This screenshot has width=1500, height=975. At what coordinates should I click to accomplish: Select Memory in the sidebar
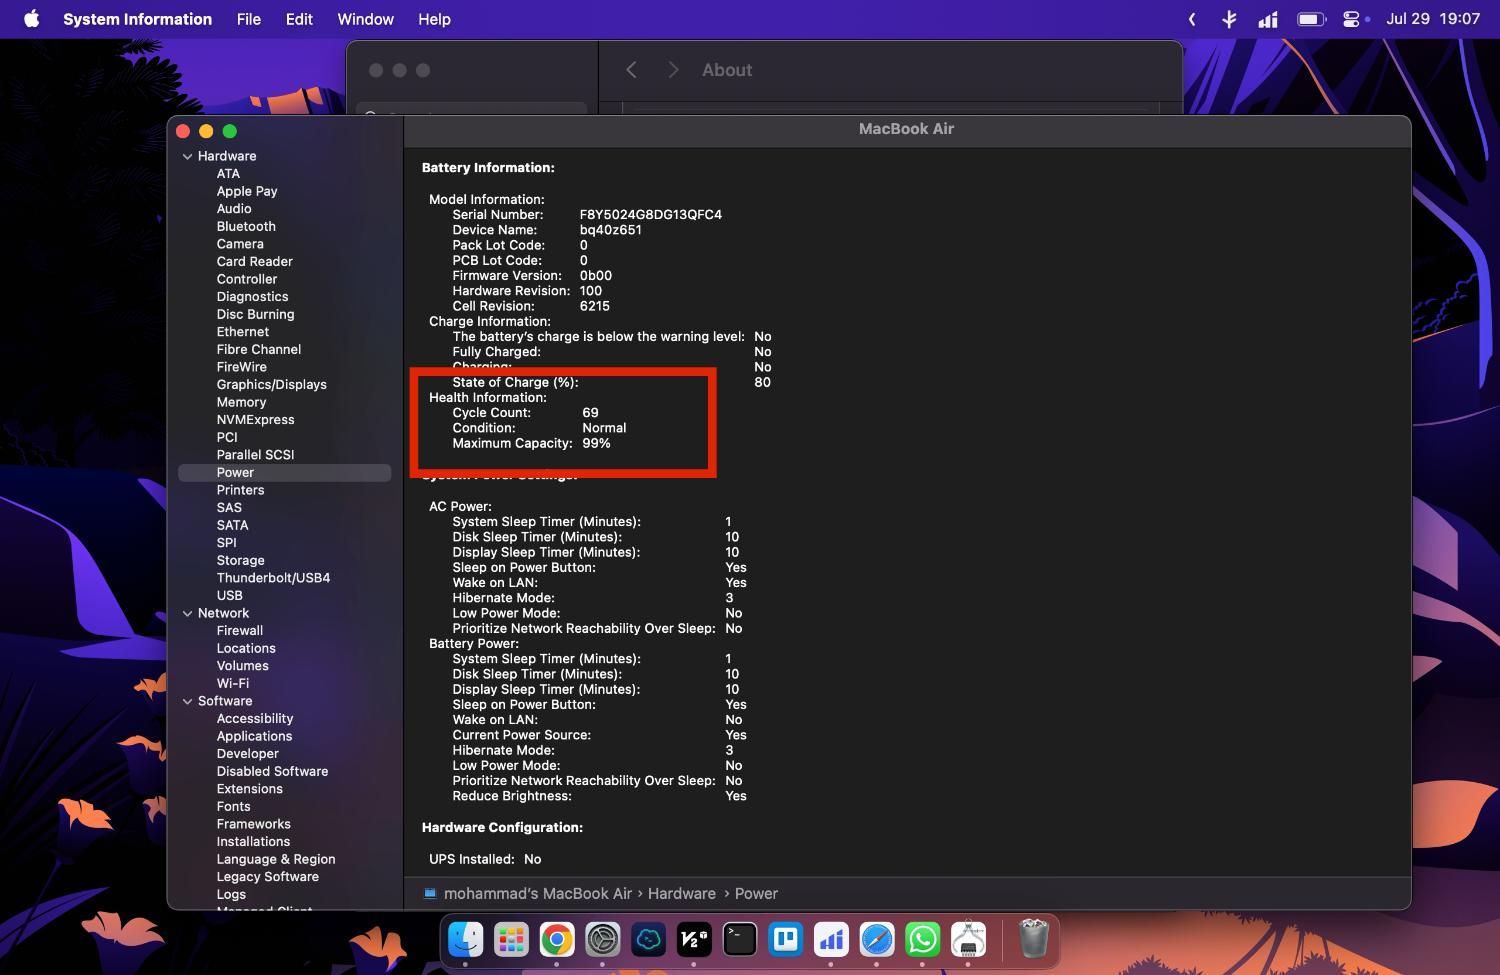click(x=241, y=402)
